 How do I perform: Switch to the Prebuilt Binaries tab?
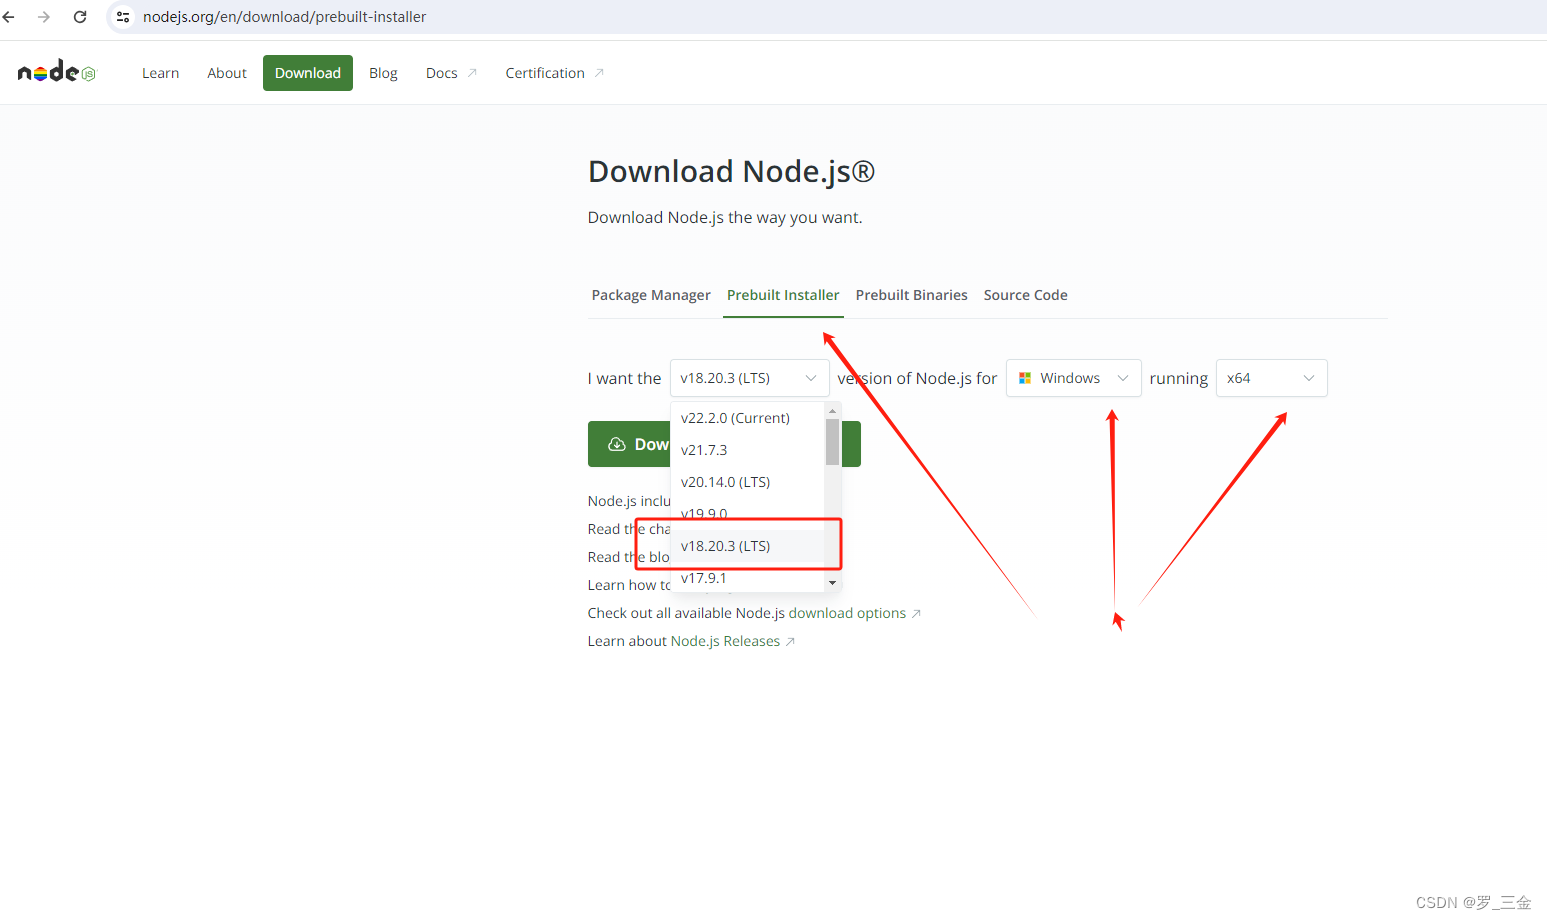point(911,295)
